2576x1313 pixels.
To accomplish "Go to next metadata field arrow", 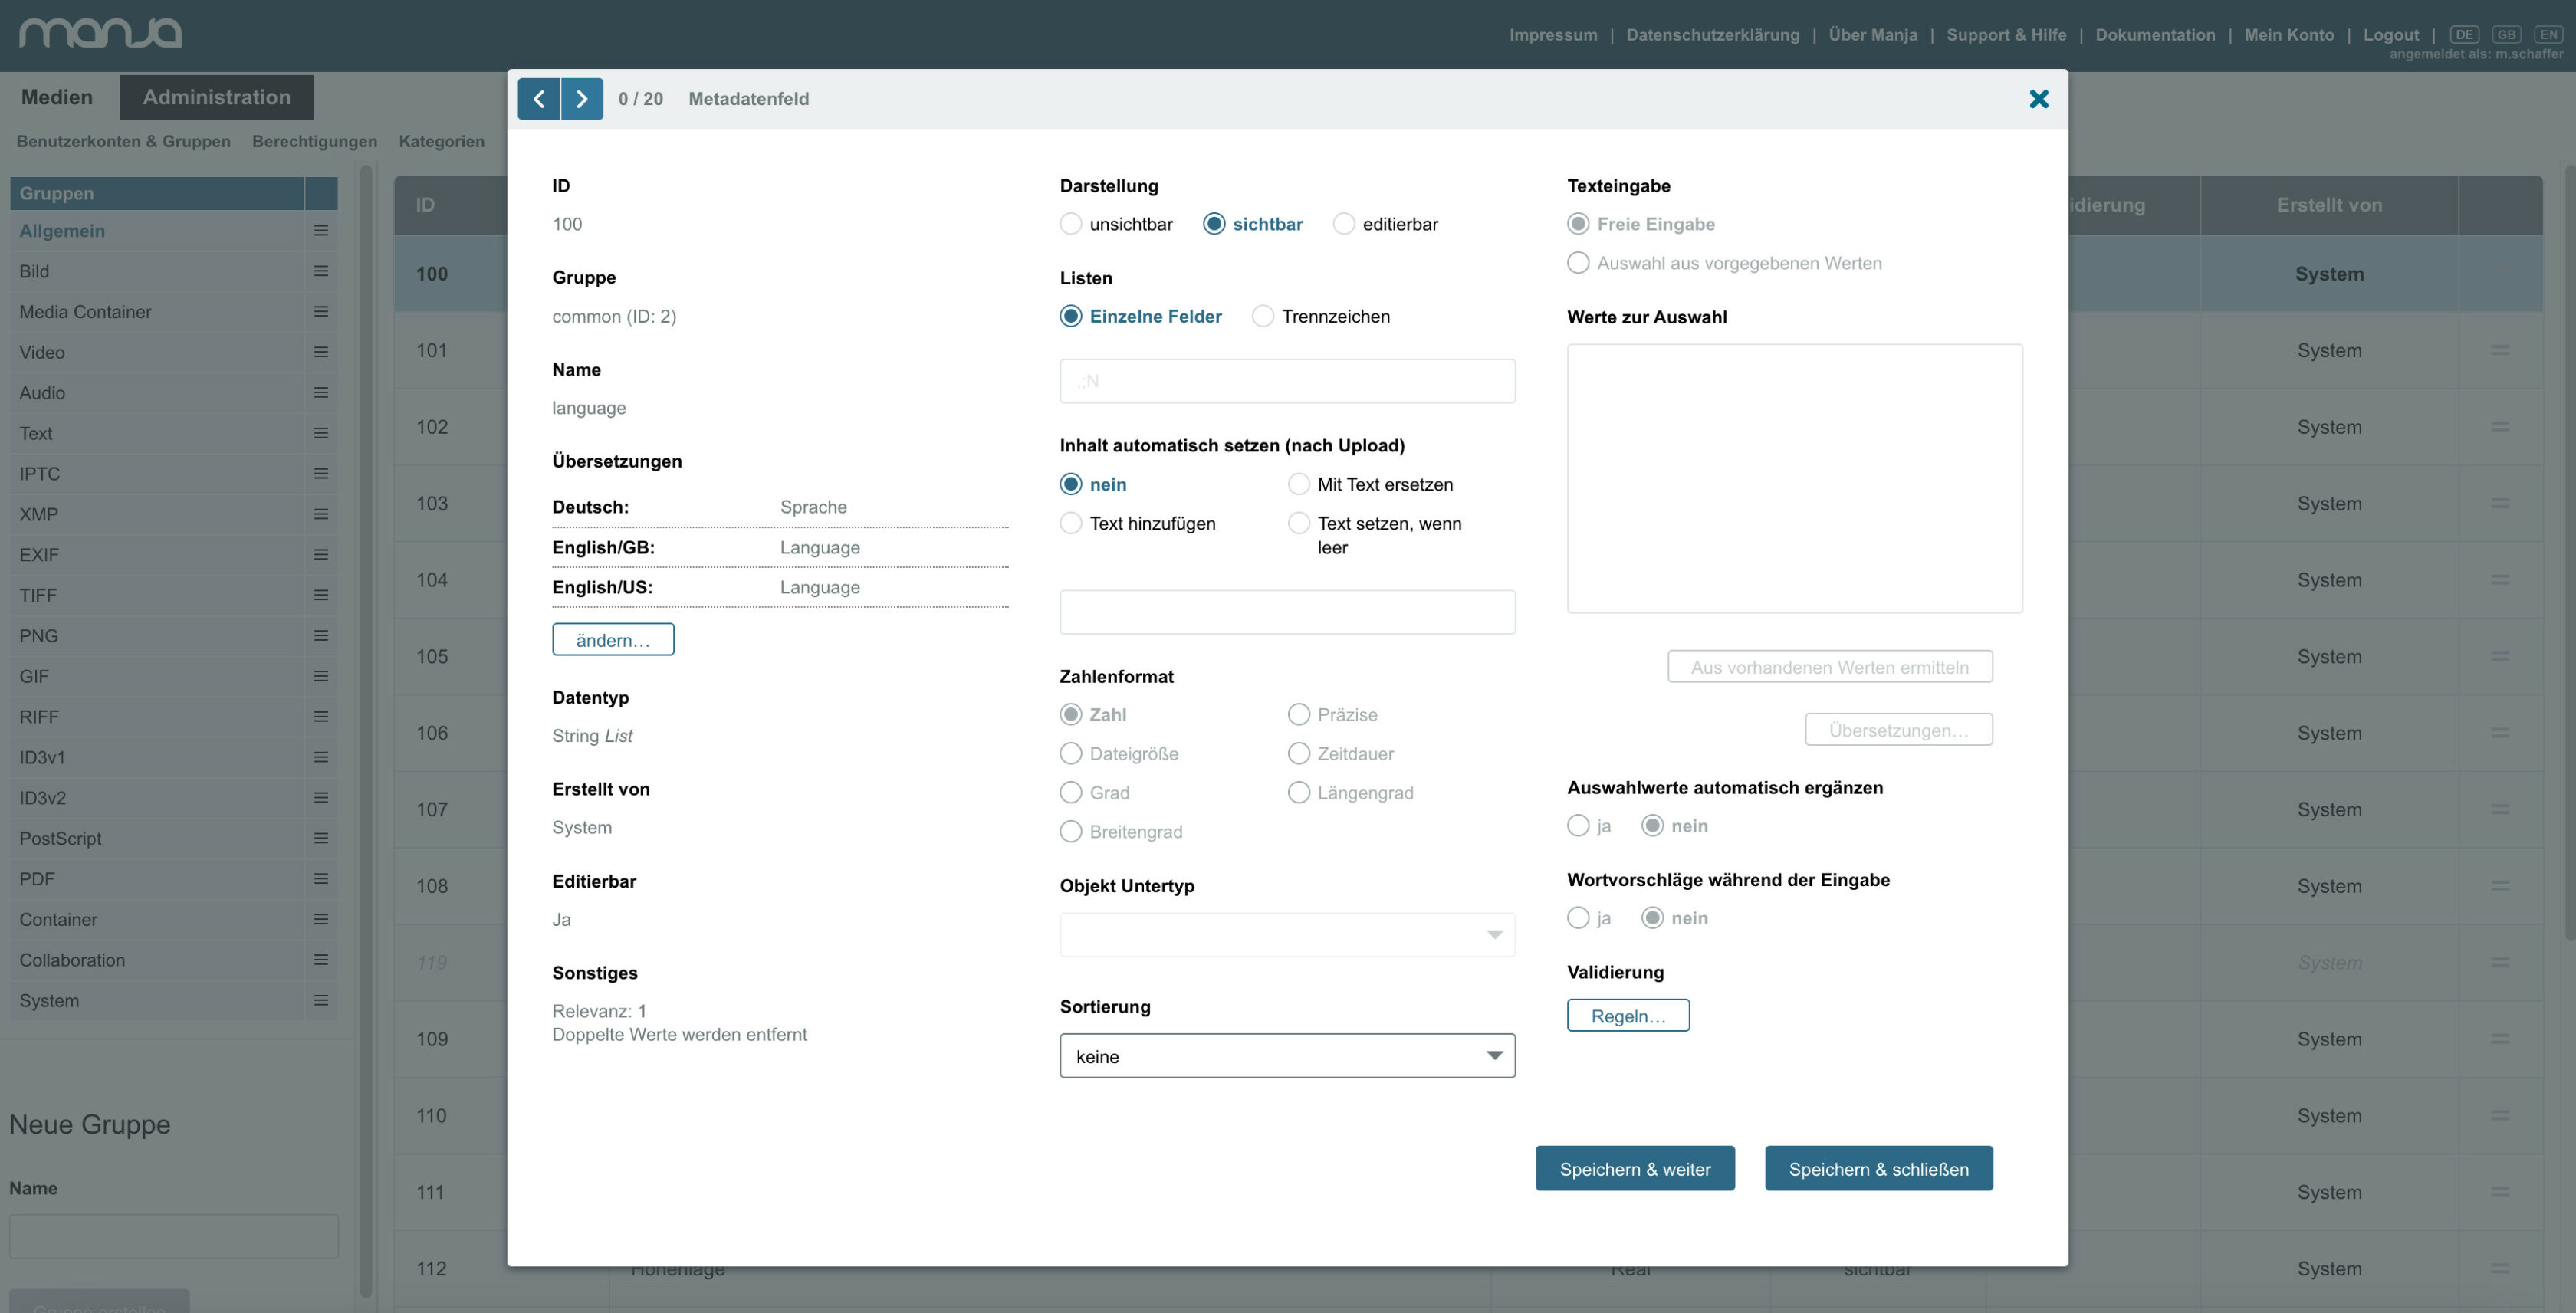I will click(x=582, y=99).
